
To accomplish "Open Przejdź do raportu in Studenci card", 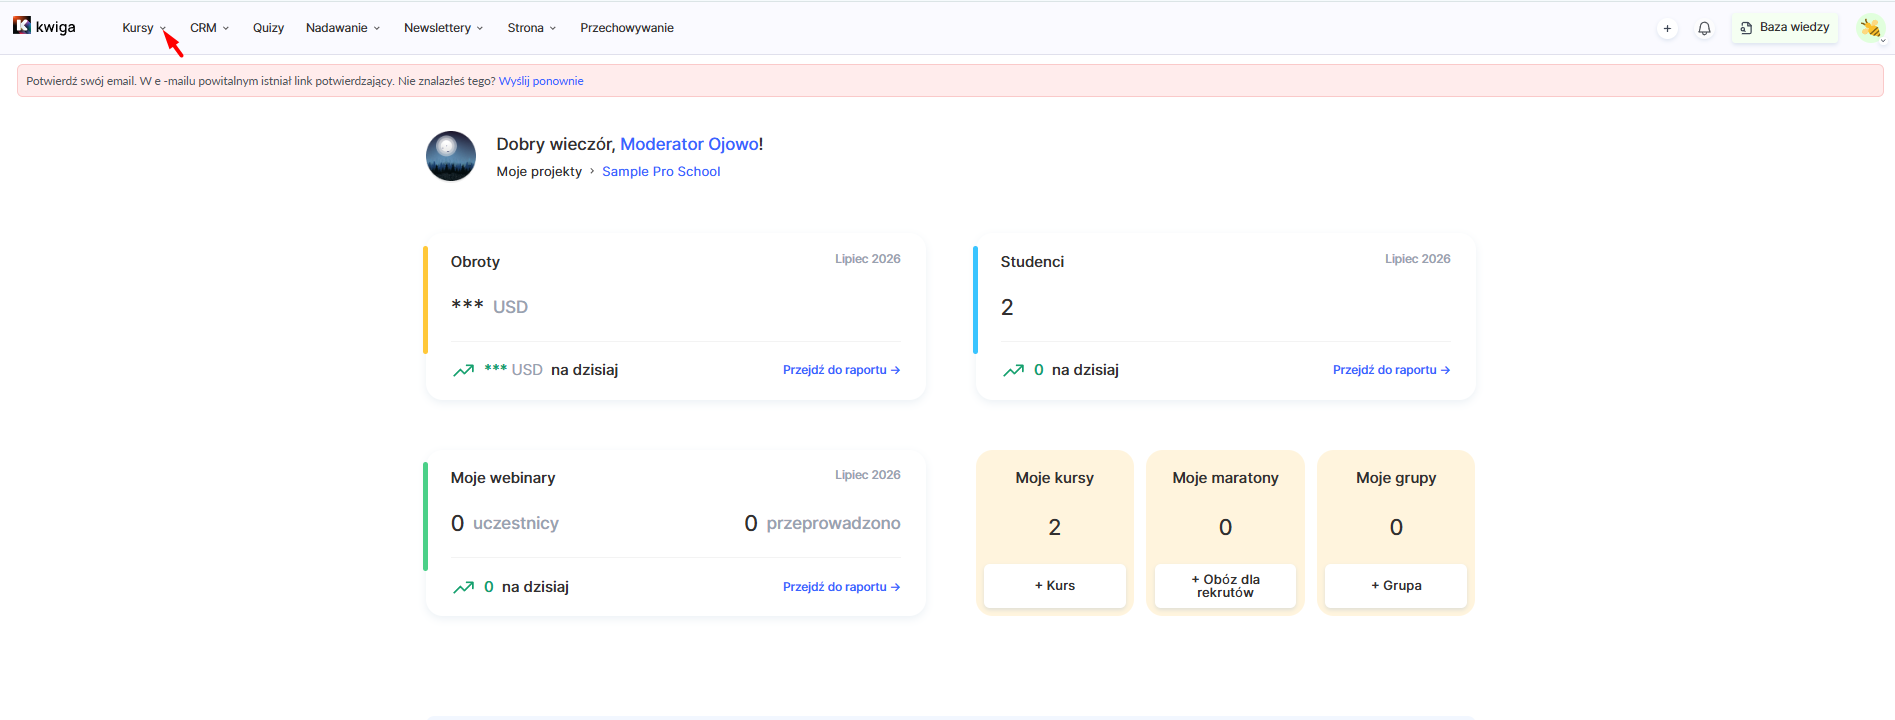I will point(1391,370).
